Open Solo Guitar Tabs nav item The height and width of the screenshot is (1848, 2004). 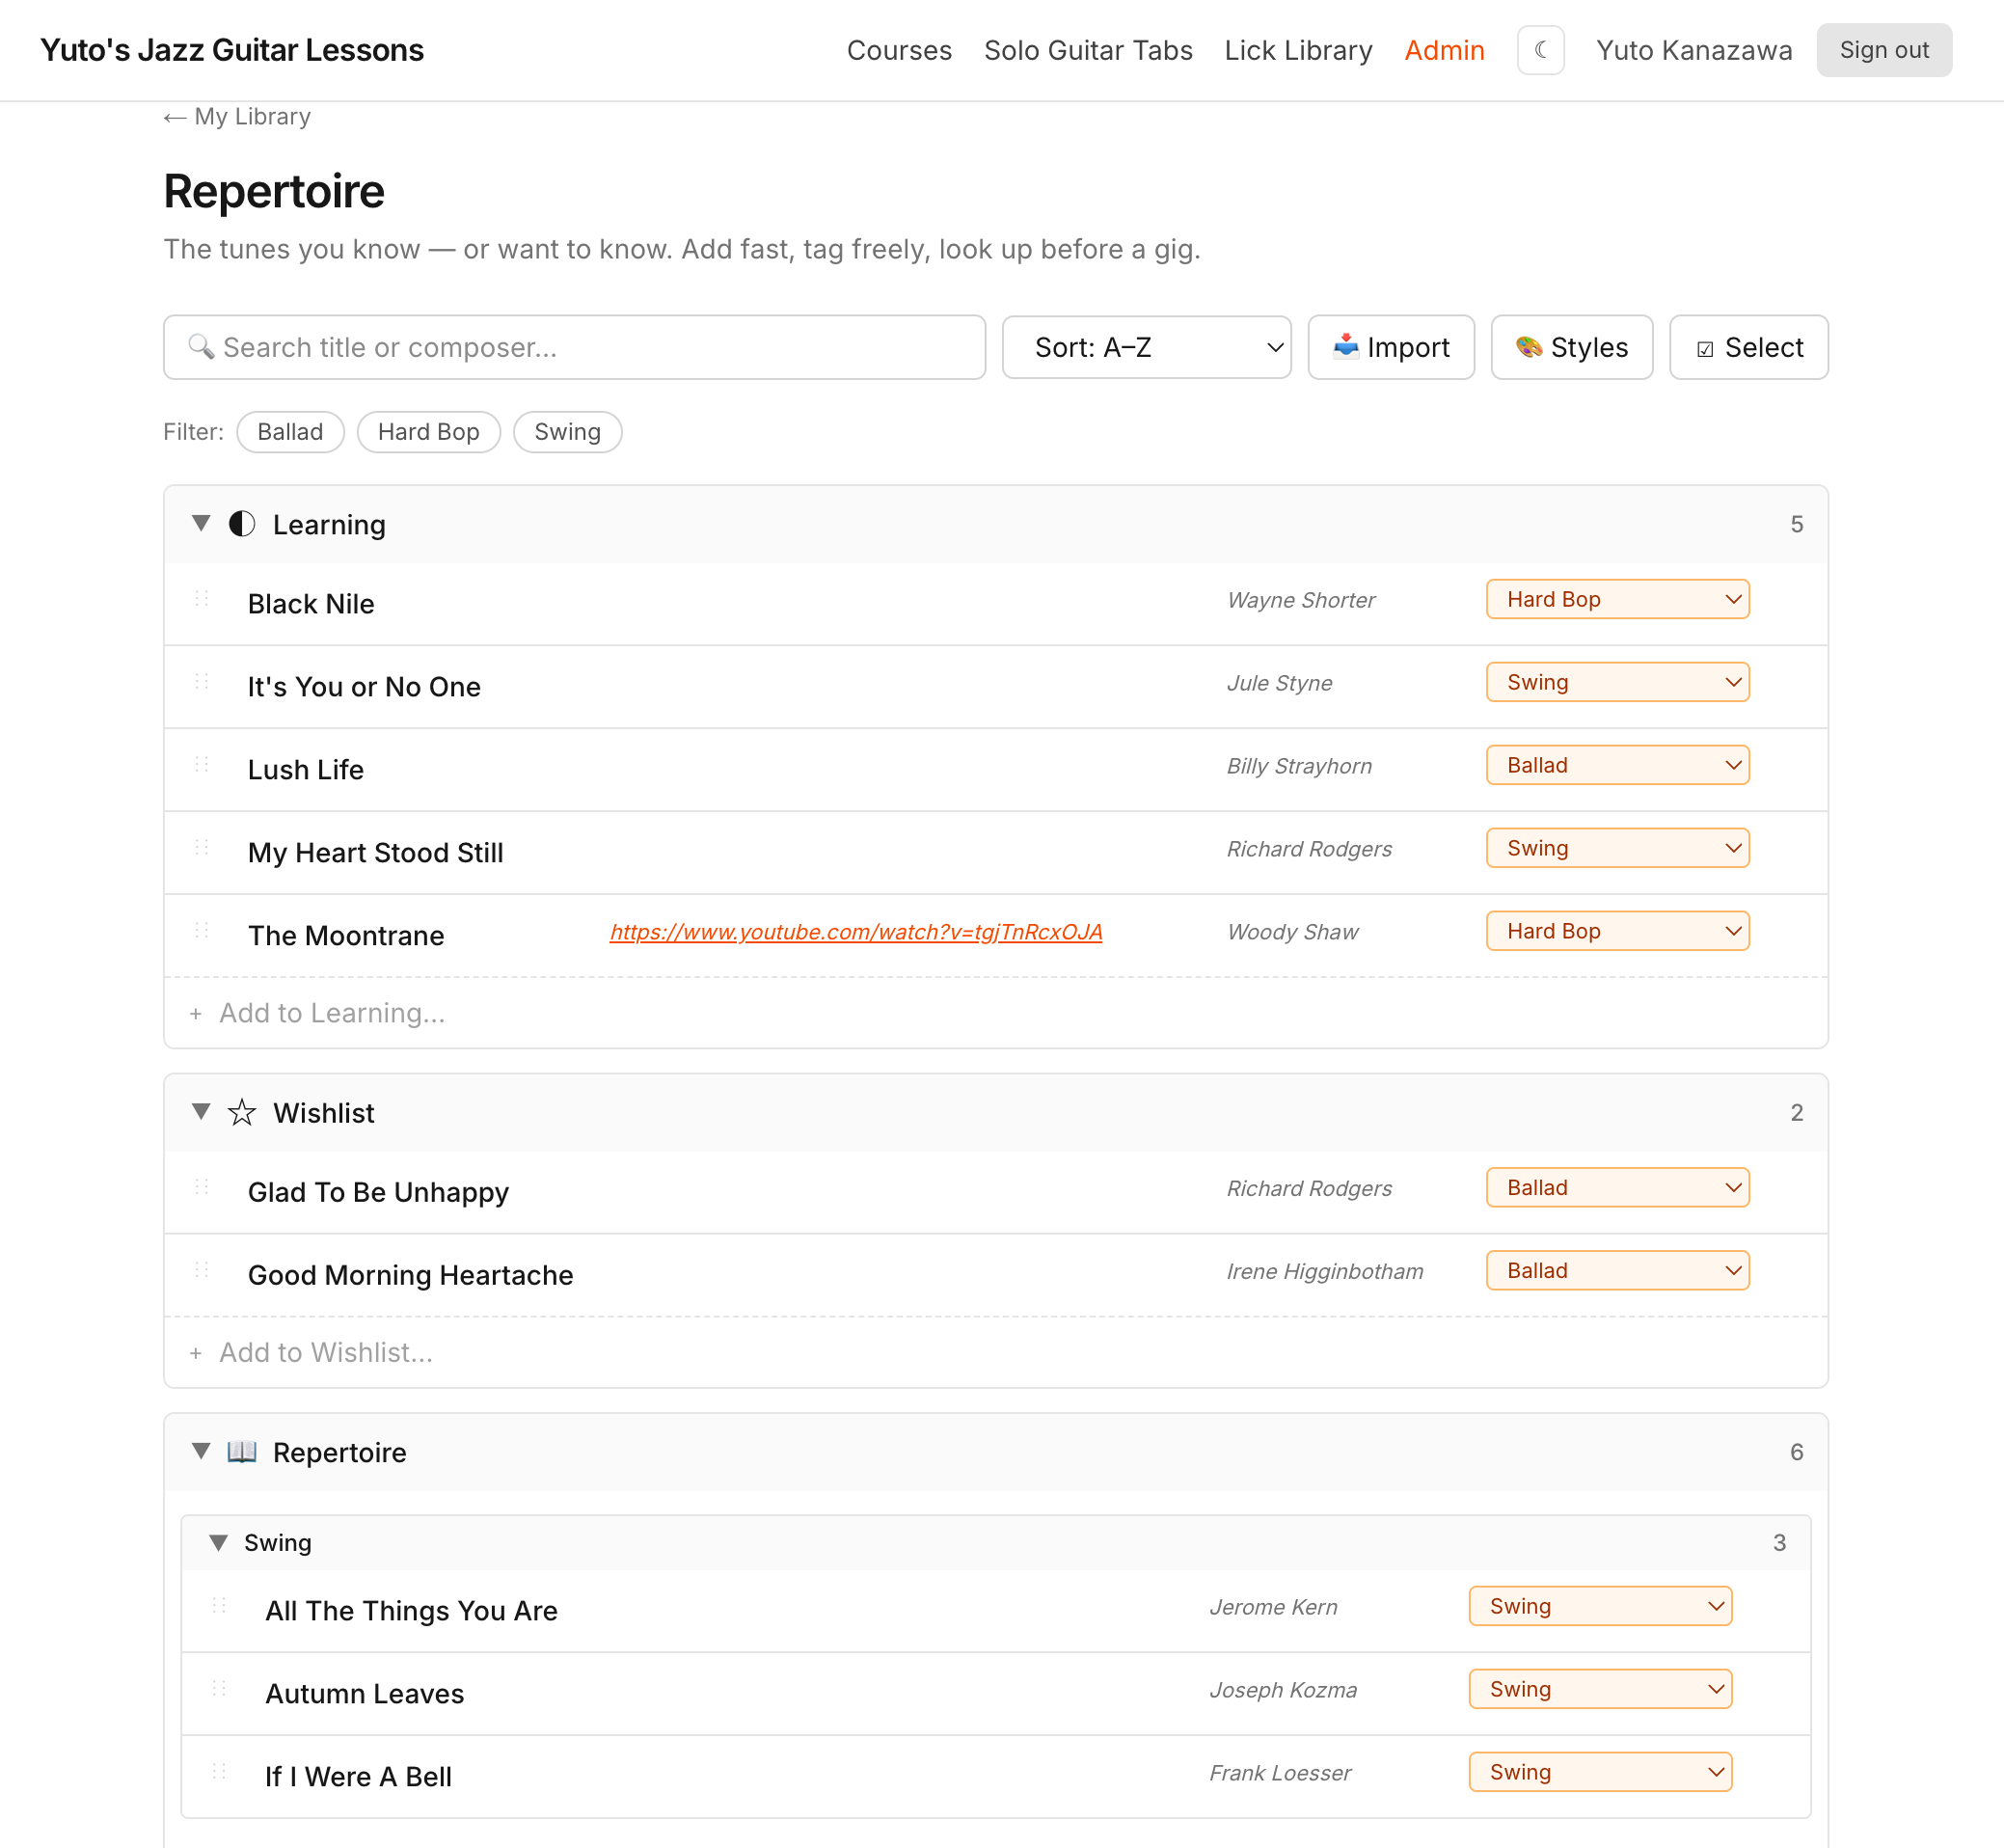1088,50
